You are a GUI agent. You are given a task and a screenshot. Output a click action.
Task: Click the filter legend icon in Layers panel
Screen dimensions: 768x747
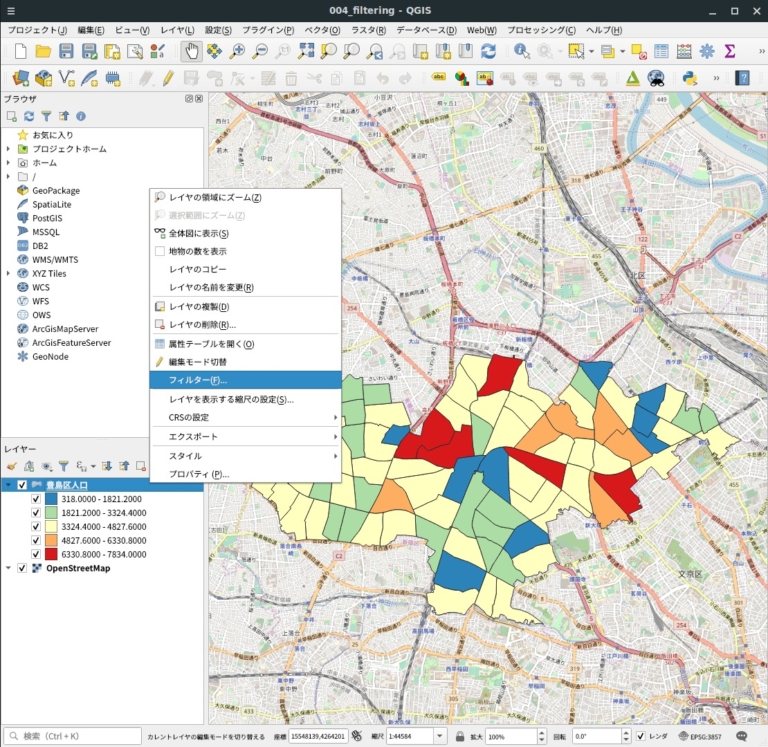point(62,466)
